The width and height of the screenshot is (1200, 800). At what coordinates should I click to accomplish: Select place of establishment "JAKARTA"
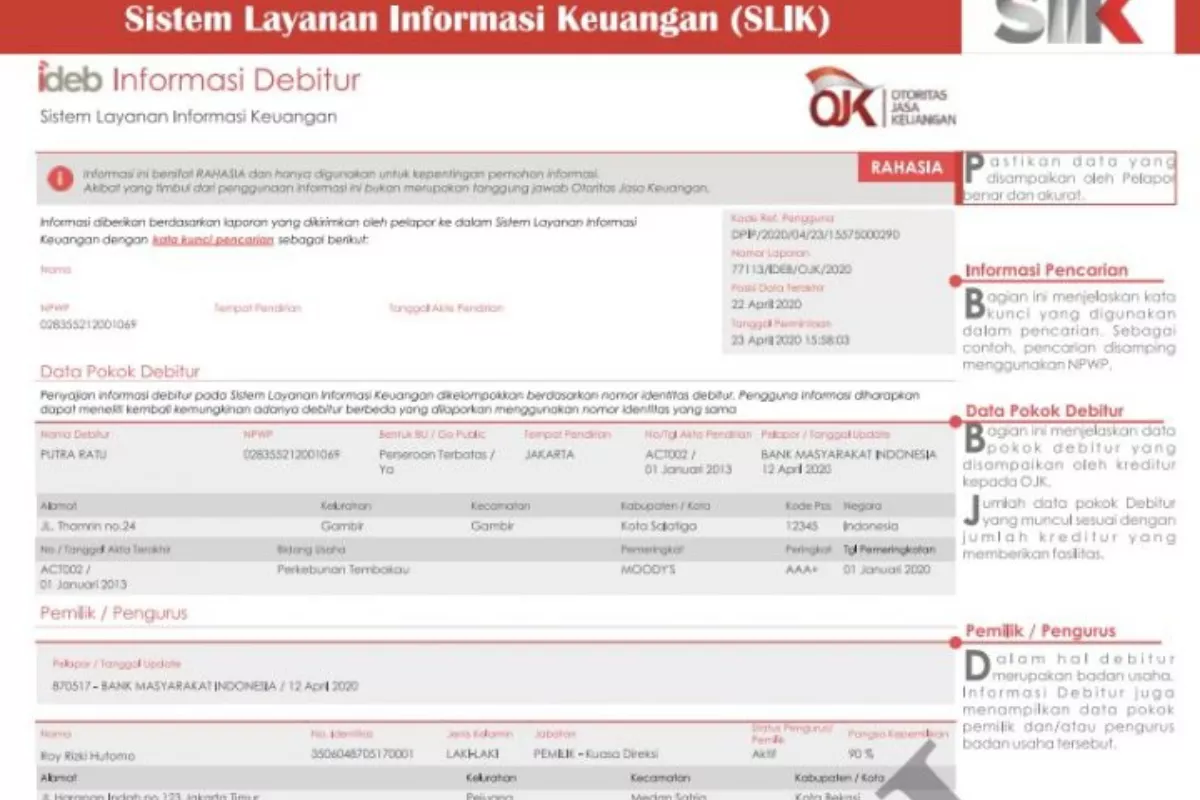pyautogui.click(x=549, y=454)
